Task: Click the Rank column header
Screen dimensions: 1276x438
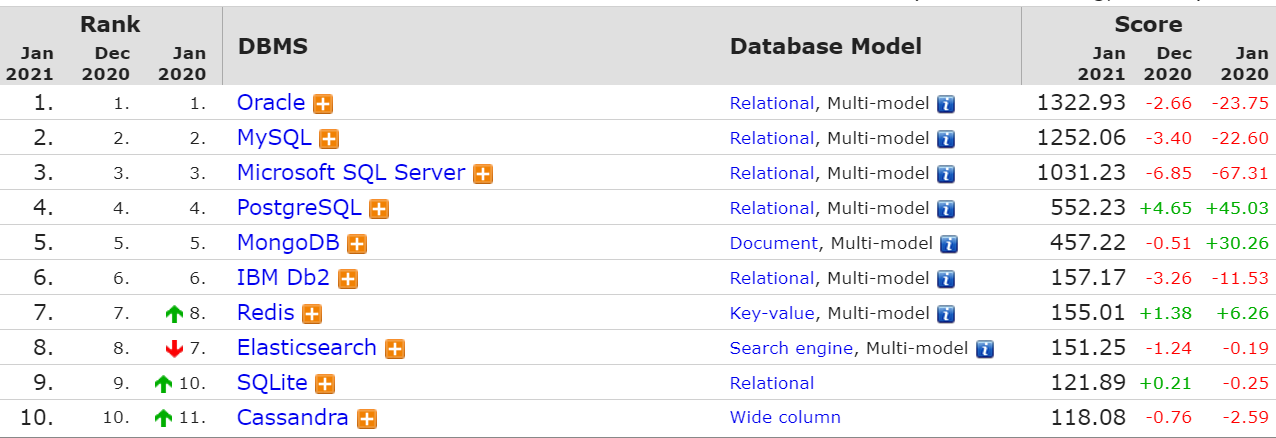Action: (110, 24)
